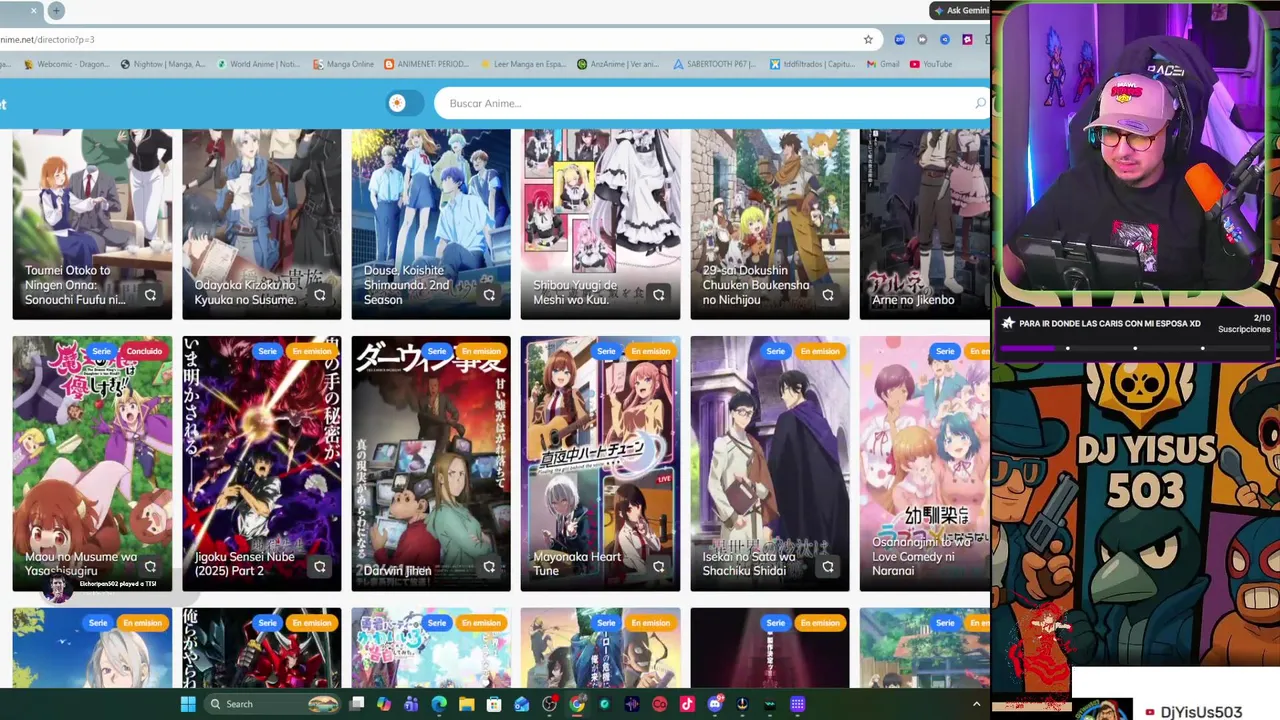The width and height of the screenshot is (1280, 720).
Task: Open a new browser tab
Action: click(56, 11)
